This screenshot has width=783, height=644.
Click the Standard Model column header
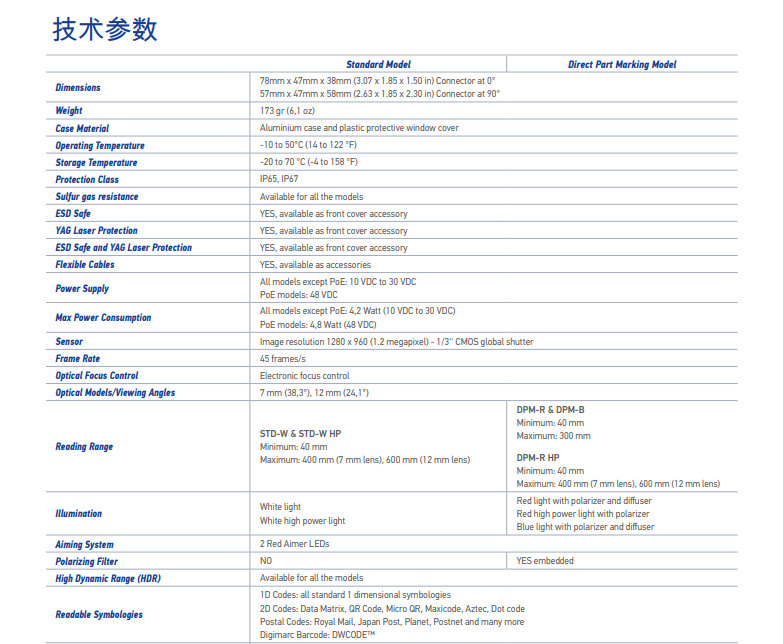(x=378, y=64)
